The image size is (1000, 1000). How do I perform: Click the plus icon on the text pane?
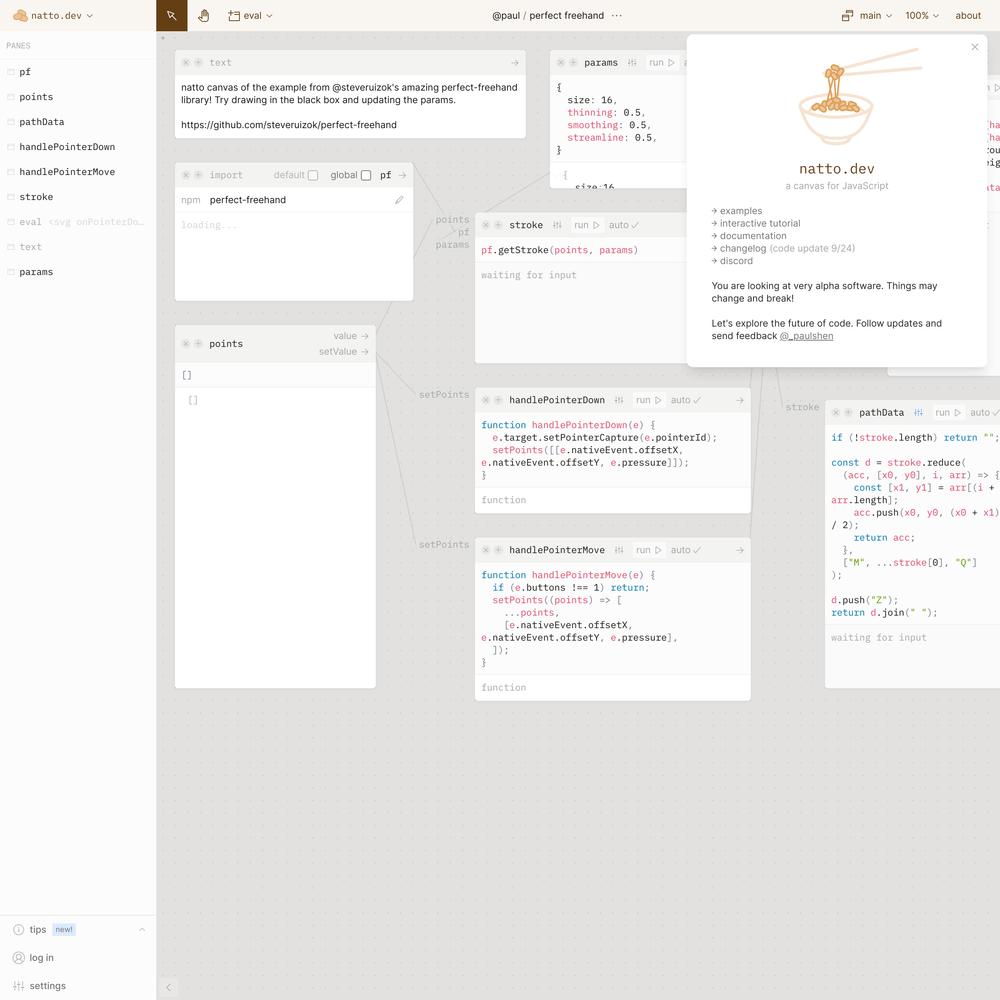[198, 62]
